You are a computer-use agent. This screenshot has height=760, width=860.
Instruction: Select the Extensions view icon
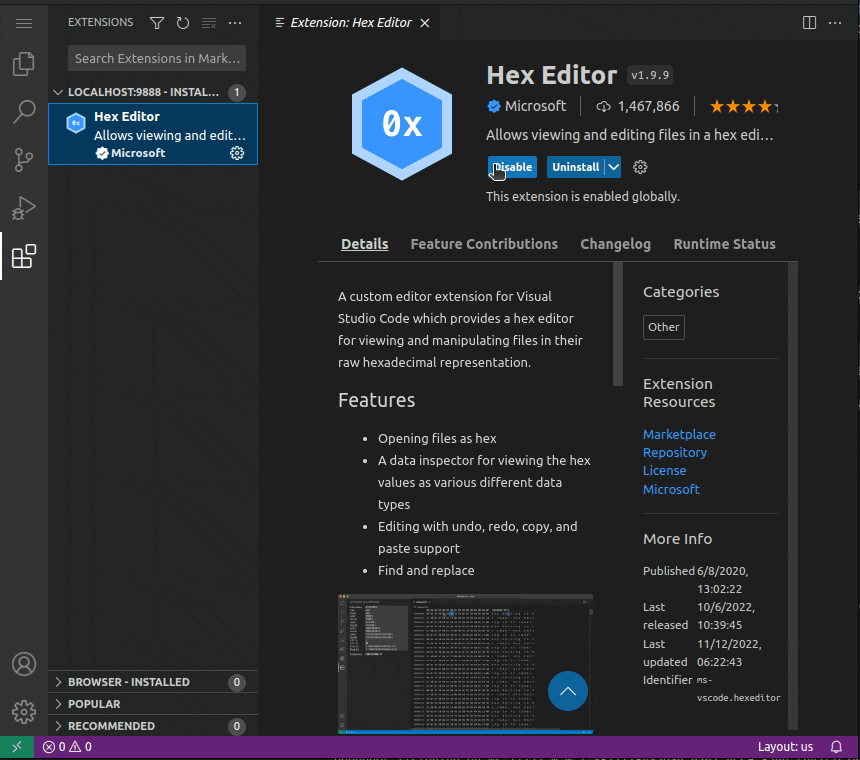[x=24, y=256]
